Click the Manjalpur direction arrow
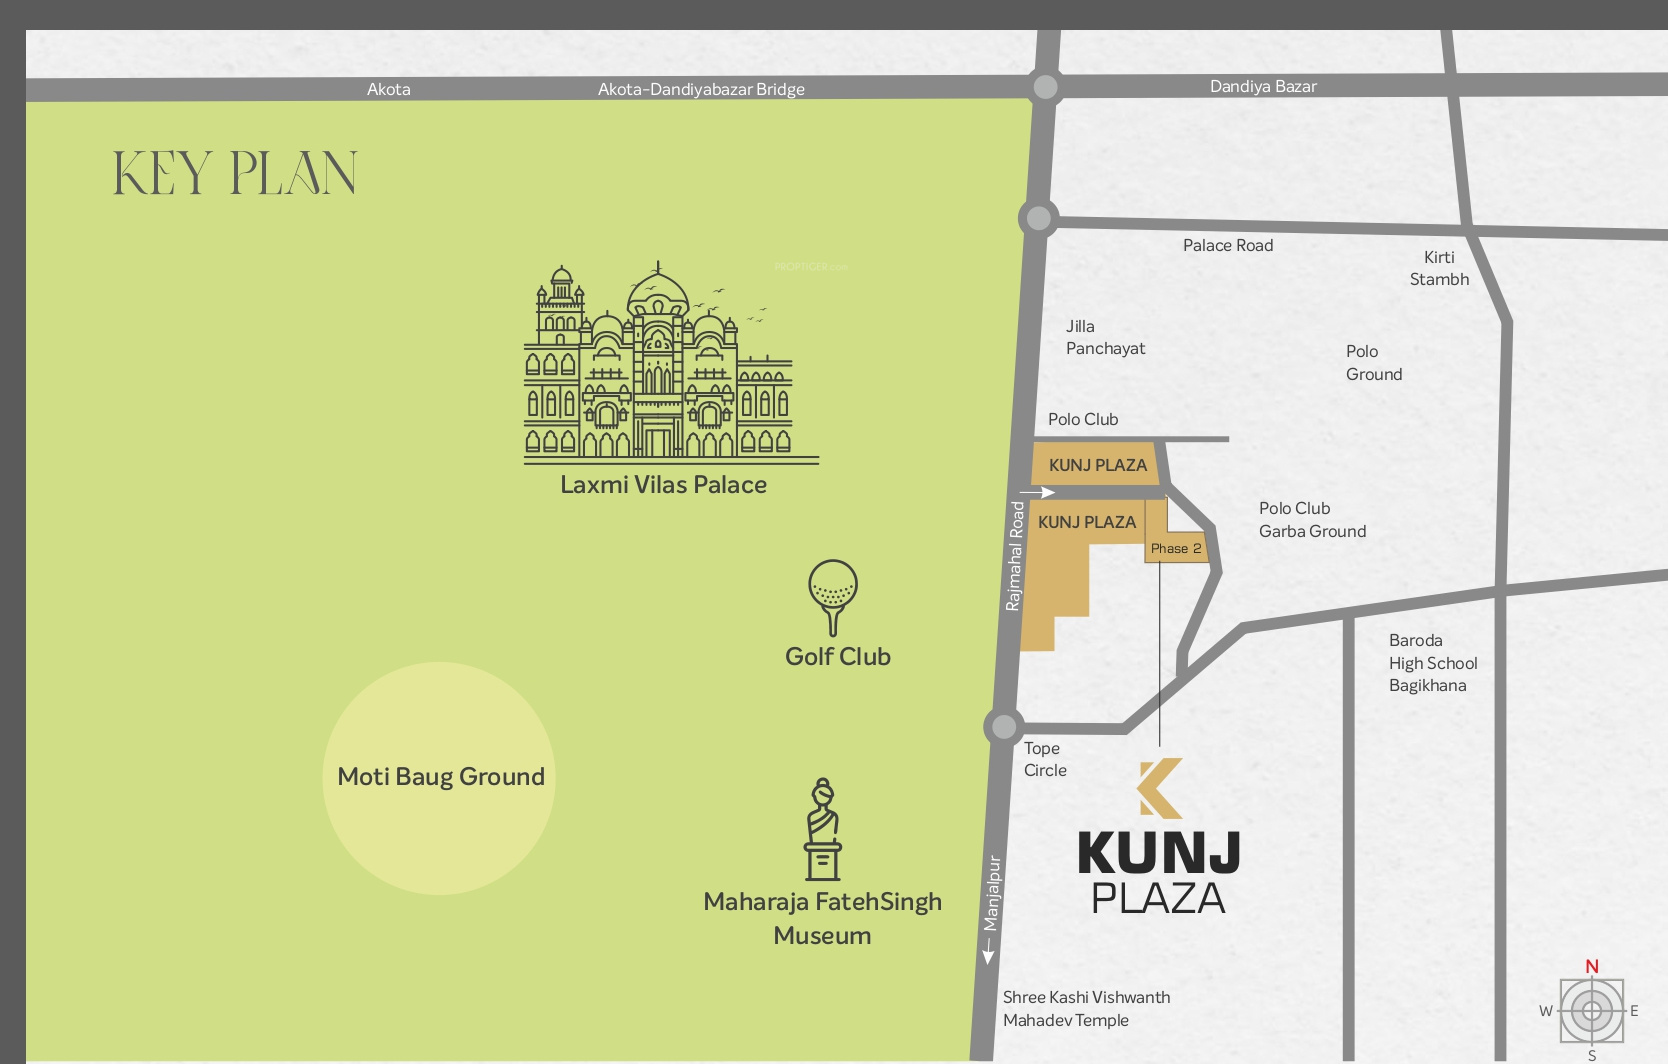Image resolution: width=1668 pixels, height=1064 pixels. [x=989, y=952]
